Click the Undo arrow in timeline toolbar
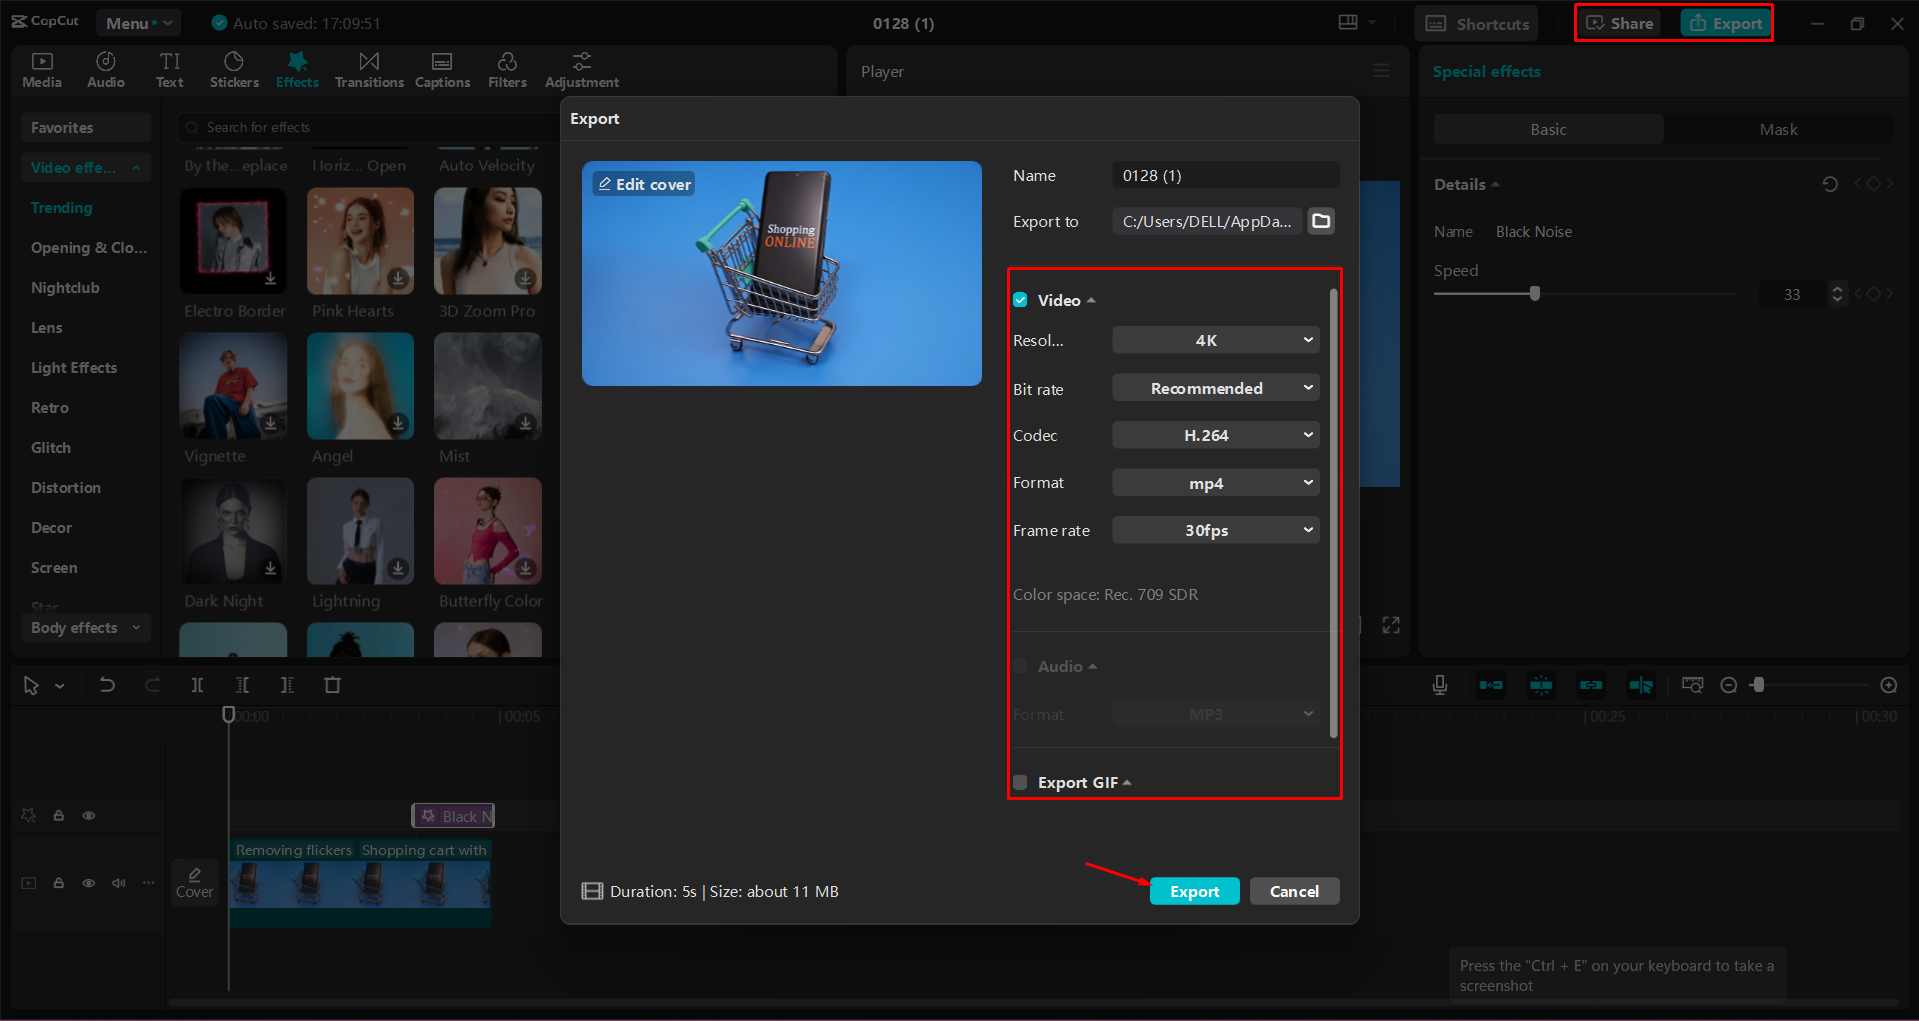1919x1021 pixels. pos(107,685)
